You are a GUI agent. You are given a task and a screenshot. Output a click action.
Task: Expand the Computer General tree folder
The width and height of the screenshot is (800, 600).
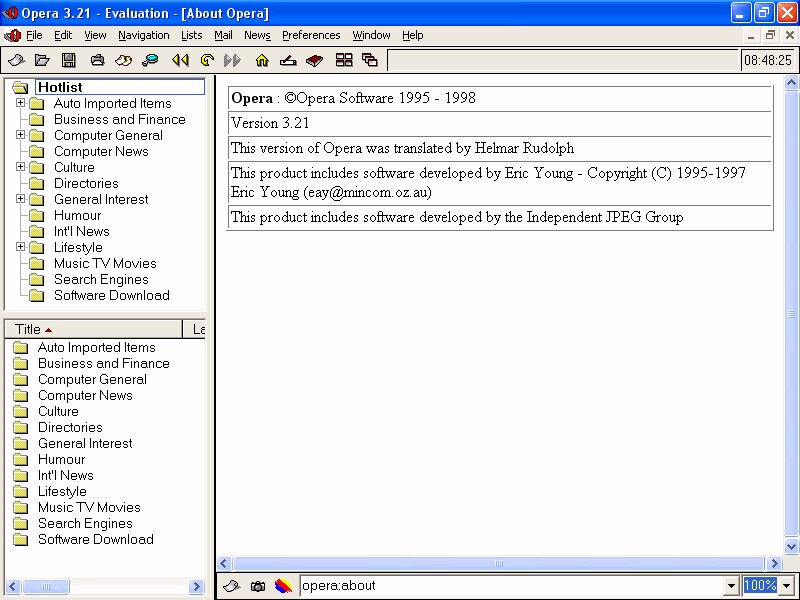(x=20, y=135)
